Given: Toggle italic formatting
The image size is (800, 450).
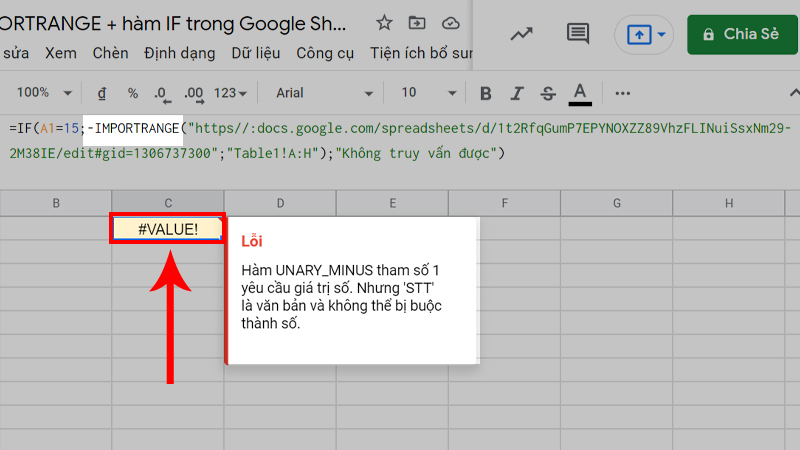Looking at the screenshot, I should 517,93.
